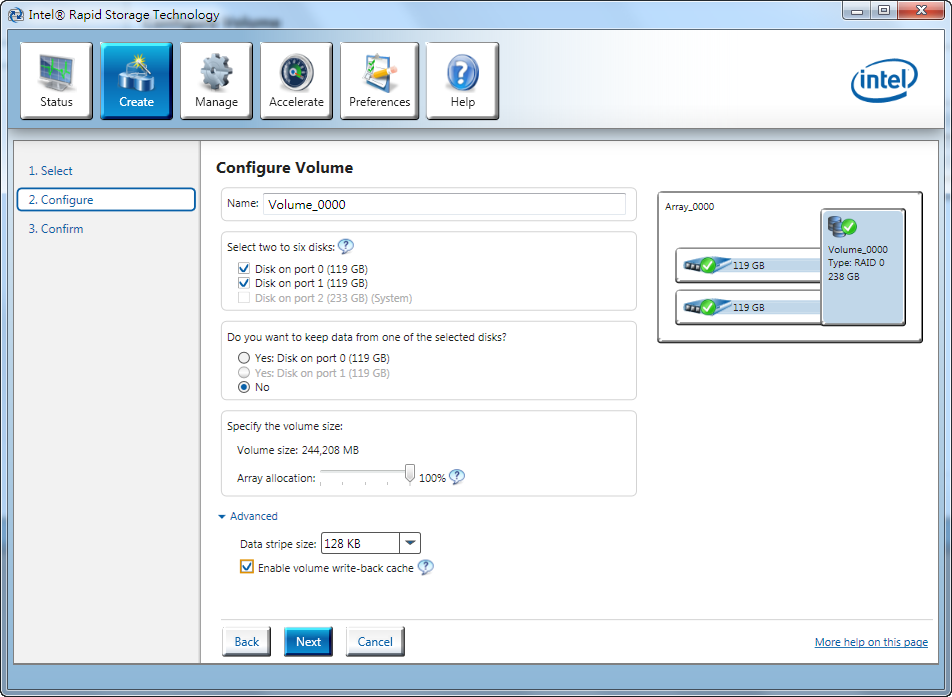The width and height of the screenshot is (952, 697).
Task: Click help icon beside write-back cache option
Action: (425, 567)
